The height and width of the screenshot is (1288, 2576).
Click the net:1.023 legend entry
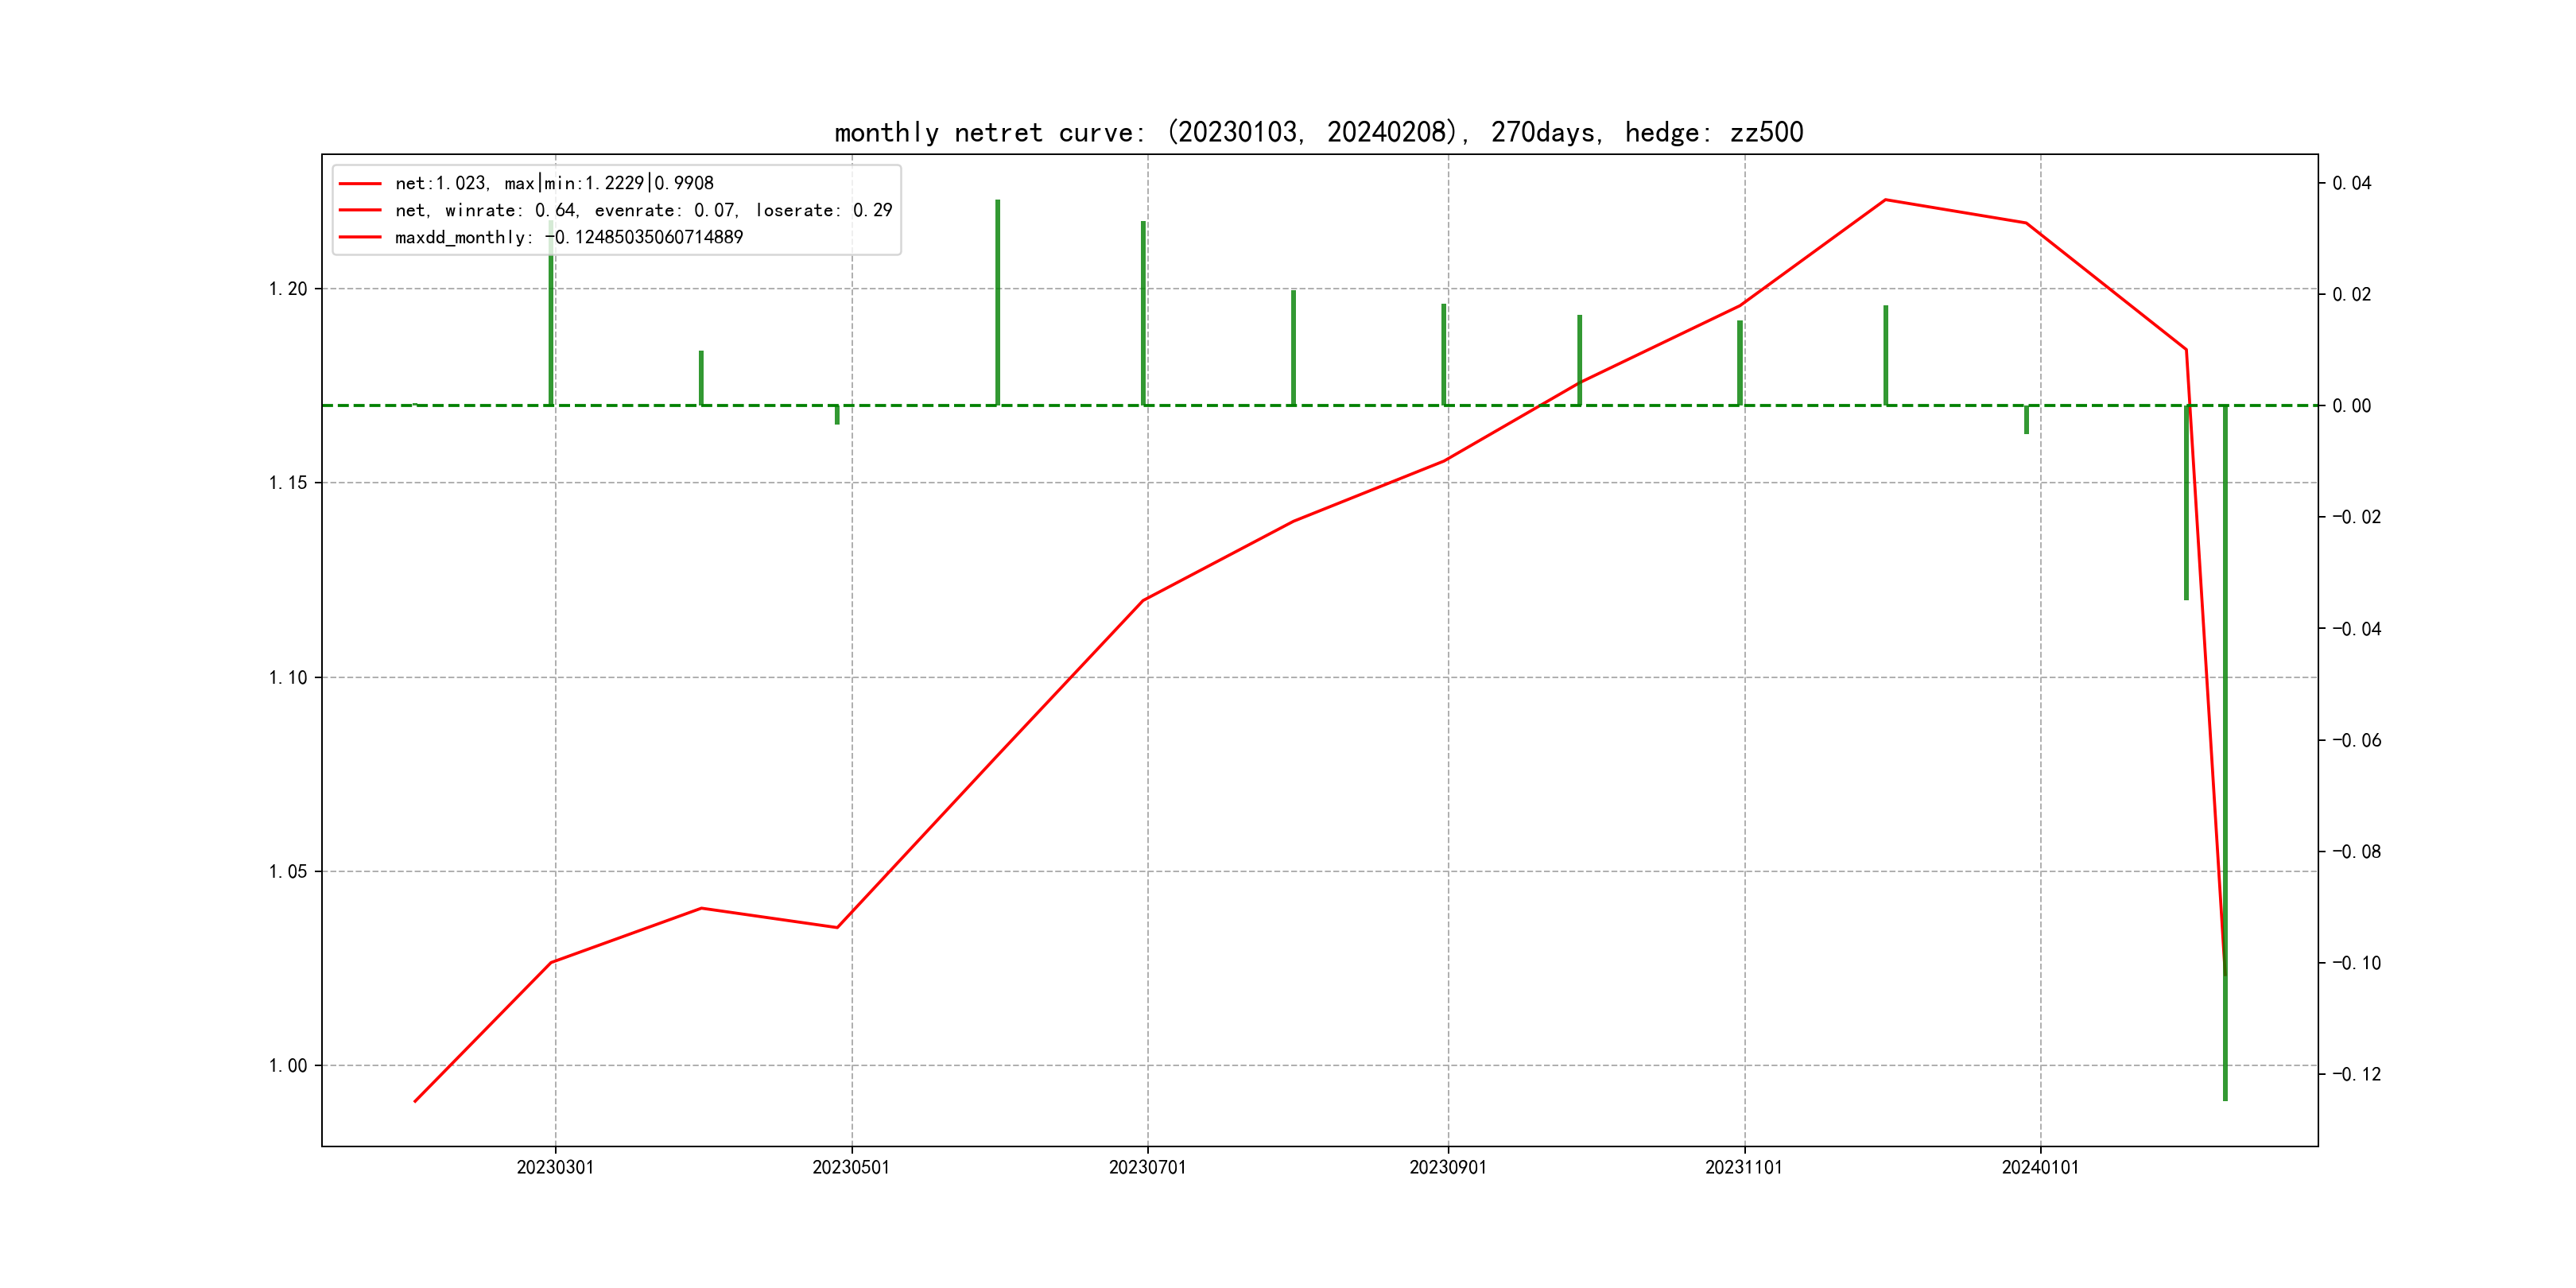554,183
